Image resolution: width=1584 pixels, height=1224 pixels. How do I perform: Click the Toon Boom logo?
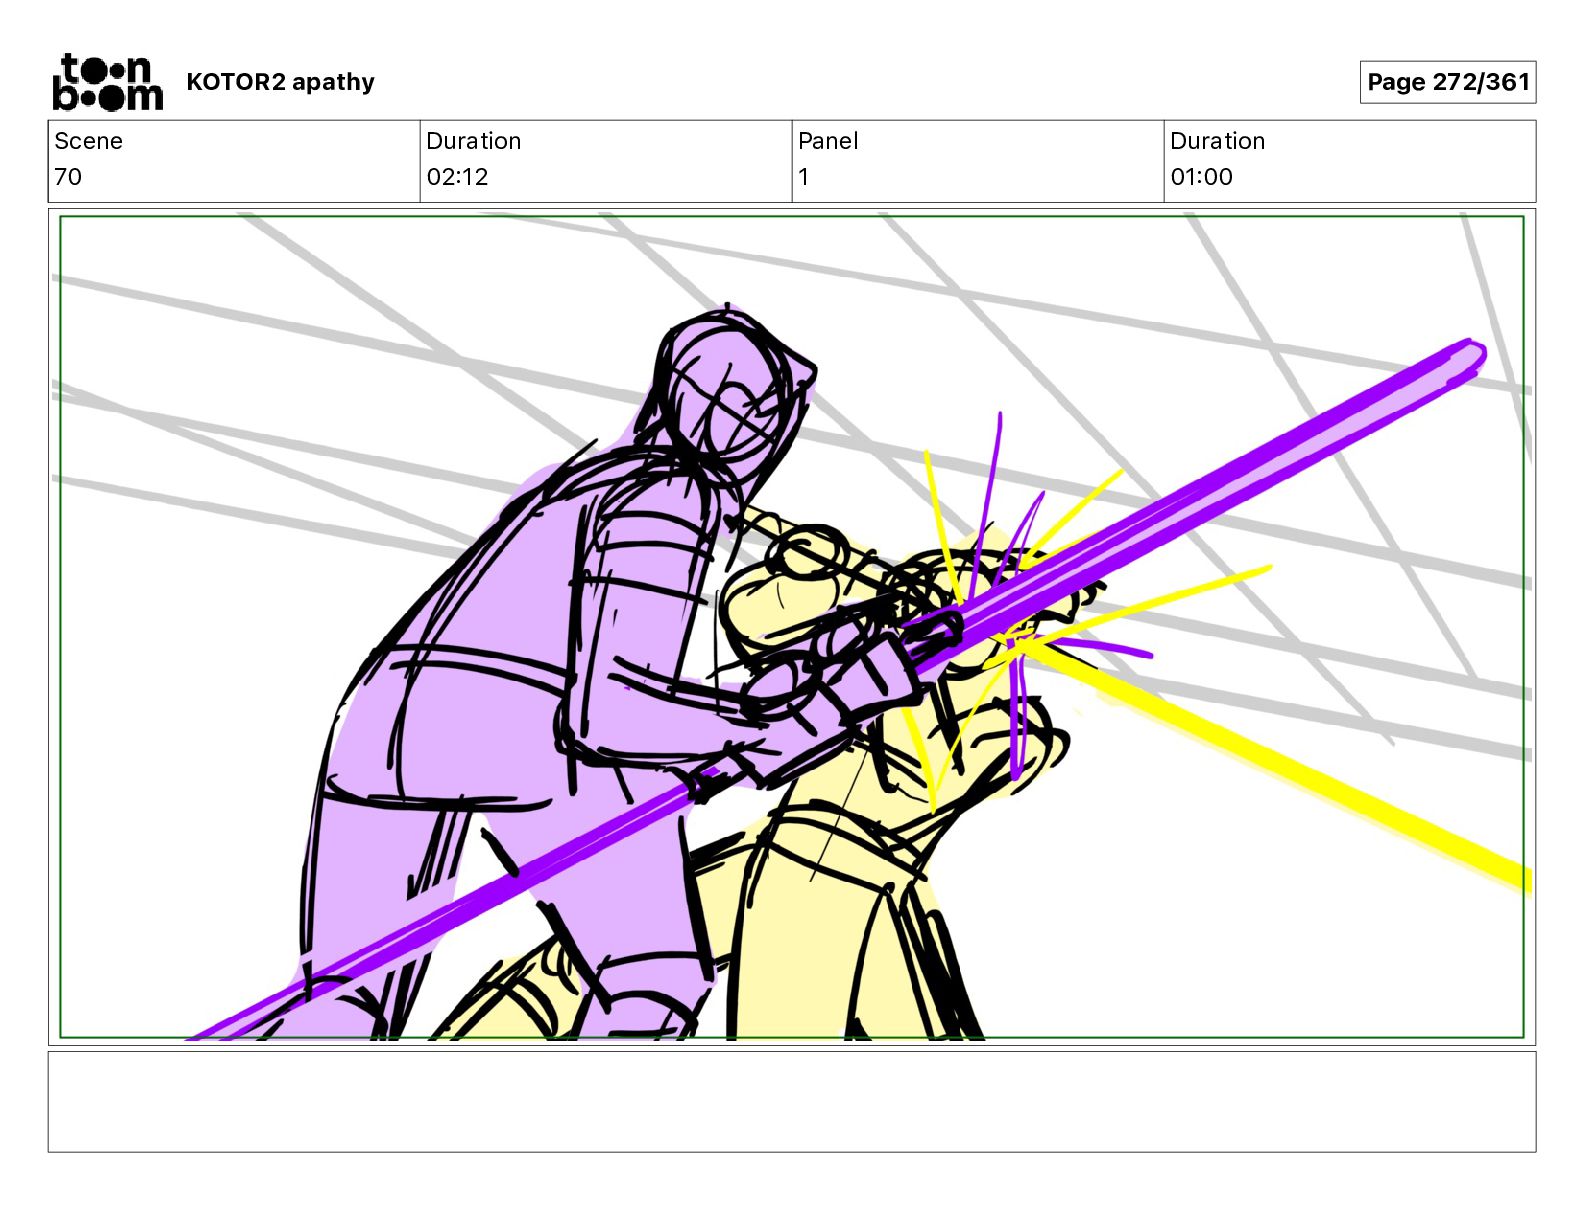107,82
